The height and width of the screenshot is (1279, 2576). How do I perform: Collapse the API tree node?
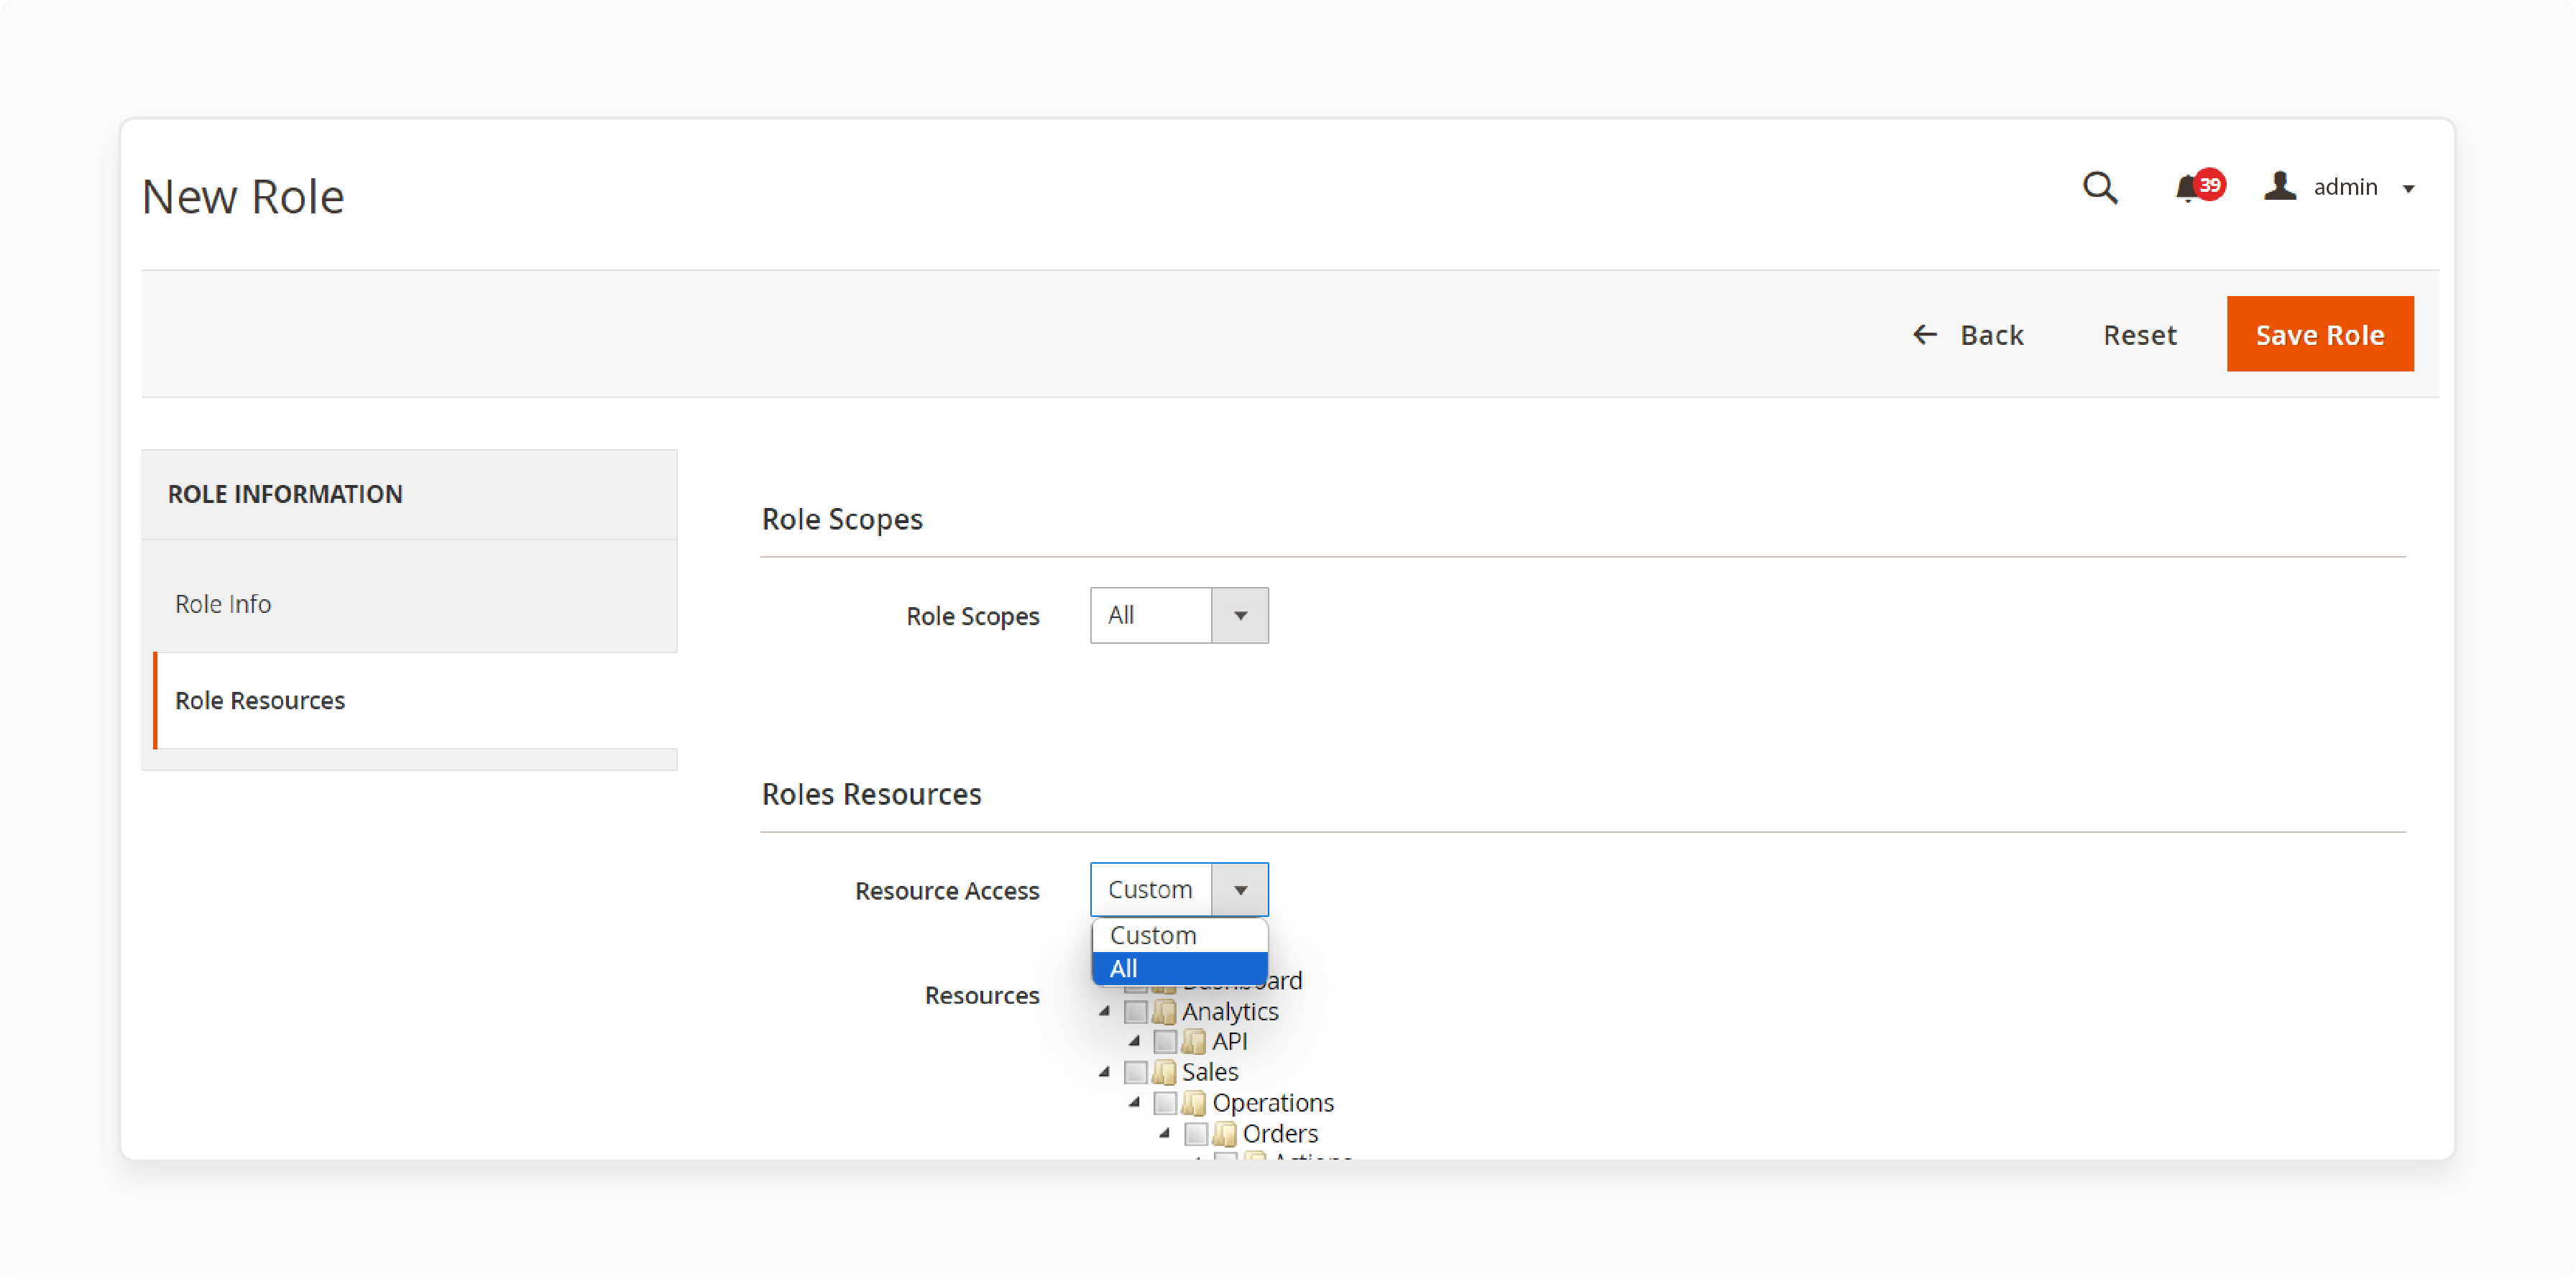pos(1135,1042)
